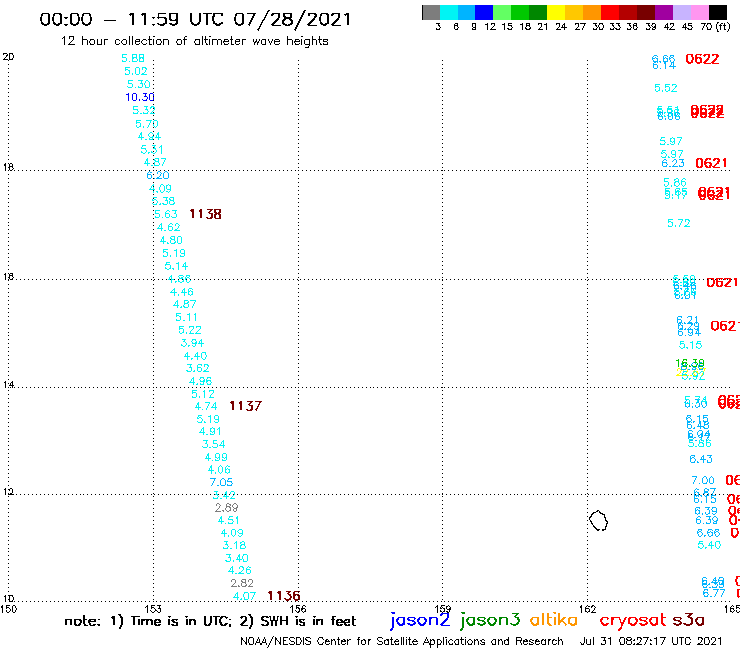
Task: Click the 7.05 wave height reading
Action: pos(221,482)
